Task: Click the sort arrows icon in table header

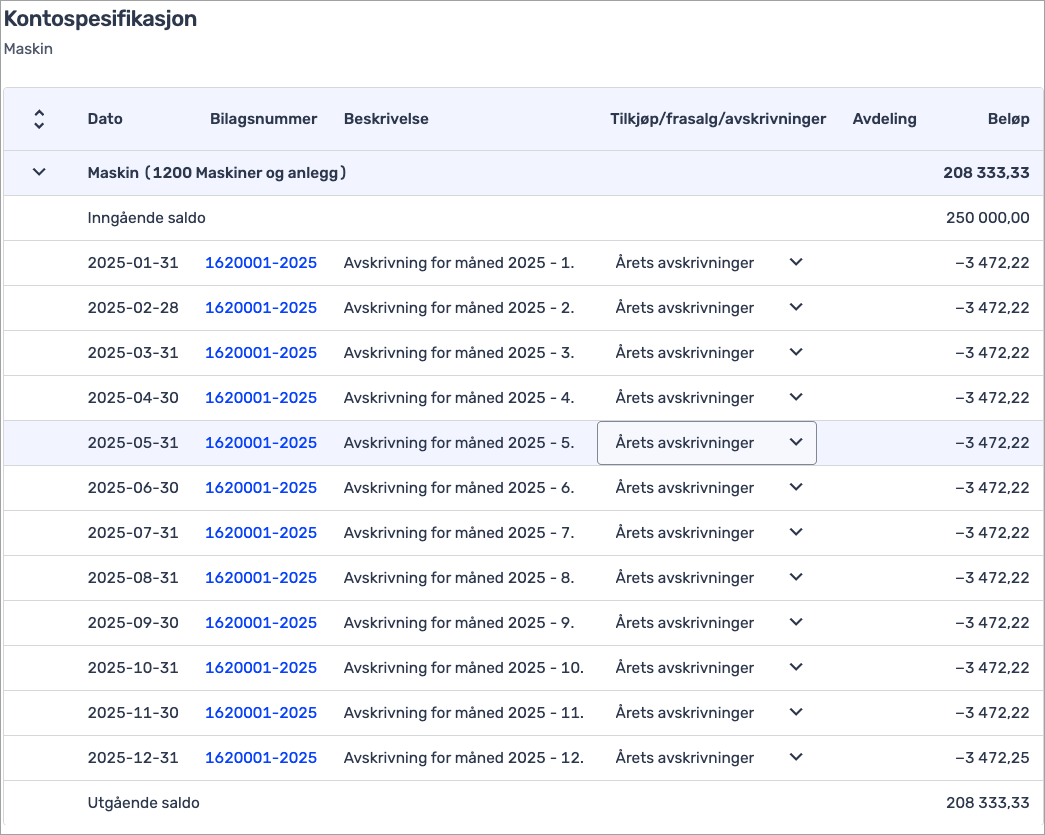Action: [x=39, y=119]
